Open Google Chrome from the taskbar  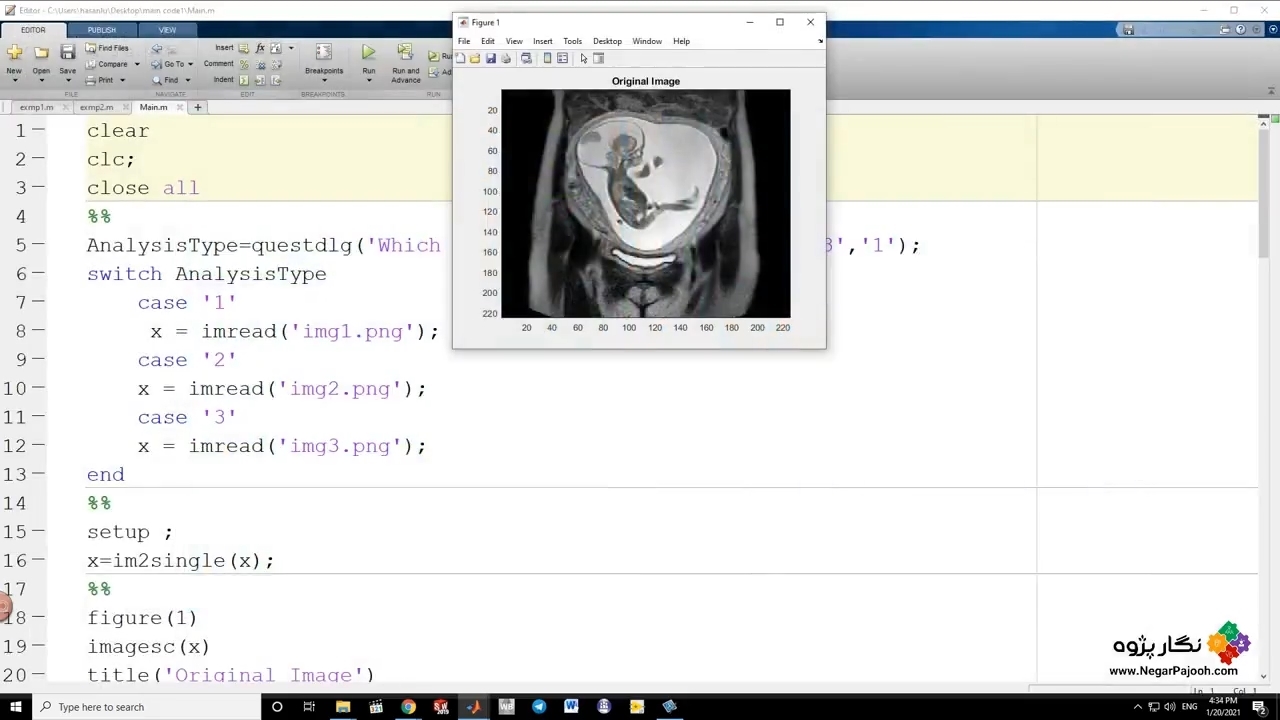pyautogui.click(x=408, y=707)
